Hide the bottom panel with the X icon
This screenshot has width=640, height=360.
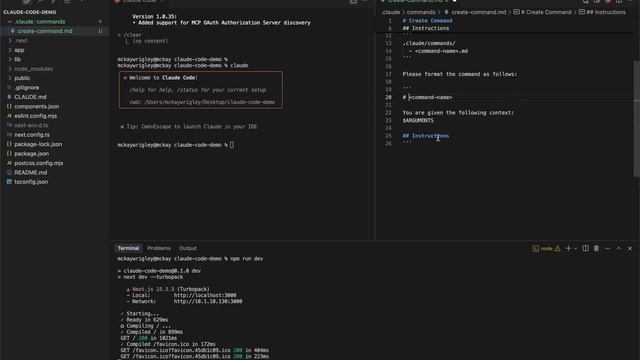[x=630, y=248]
